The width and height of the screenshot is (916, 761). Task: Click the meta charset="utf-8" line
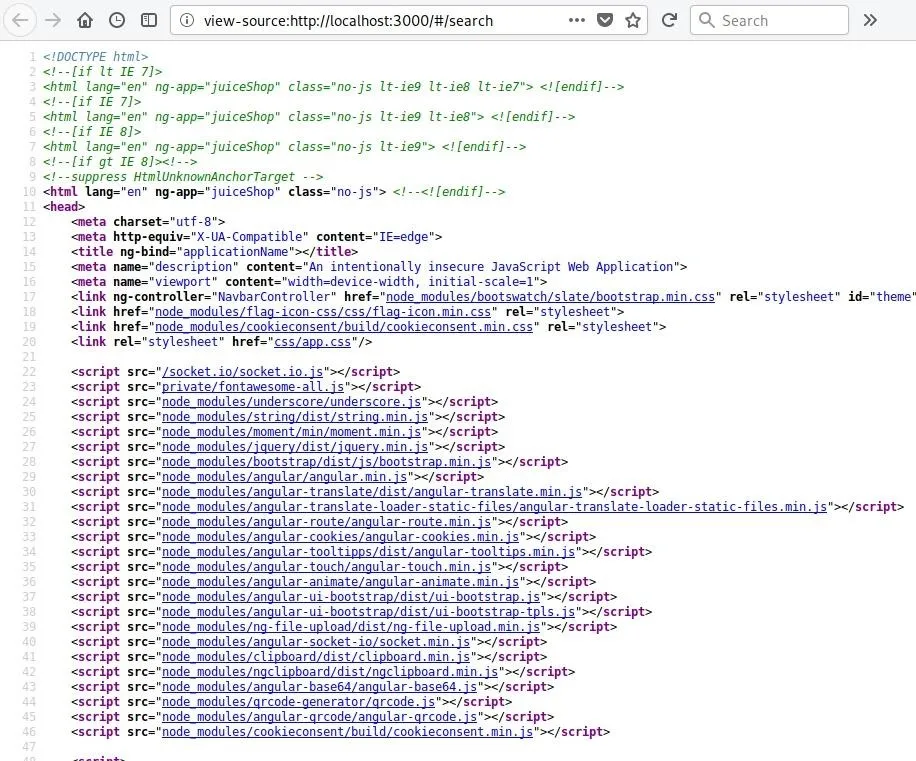pyautogui.click(x=148, y=222)
